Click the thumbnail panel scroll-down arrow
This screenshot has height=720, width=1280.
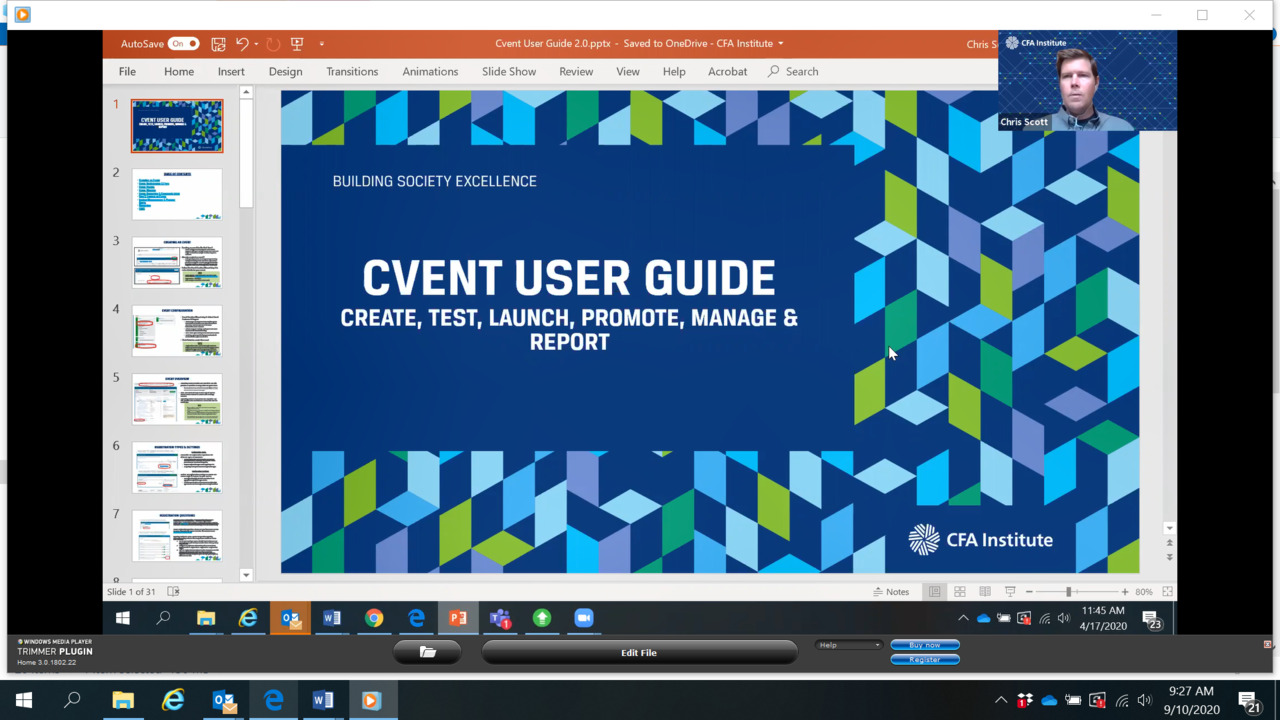[x=246, y=575]
